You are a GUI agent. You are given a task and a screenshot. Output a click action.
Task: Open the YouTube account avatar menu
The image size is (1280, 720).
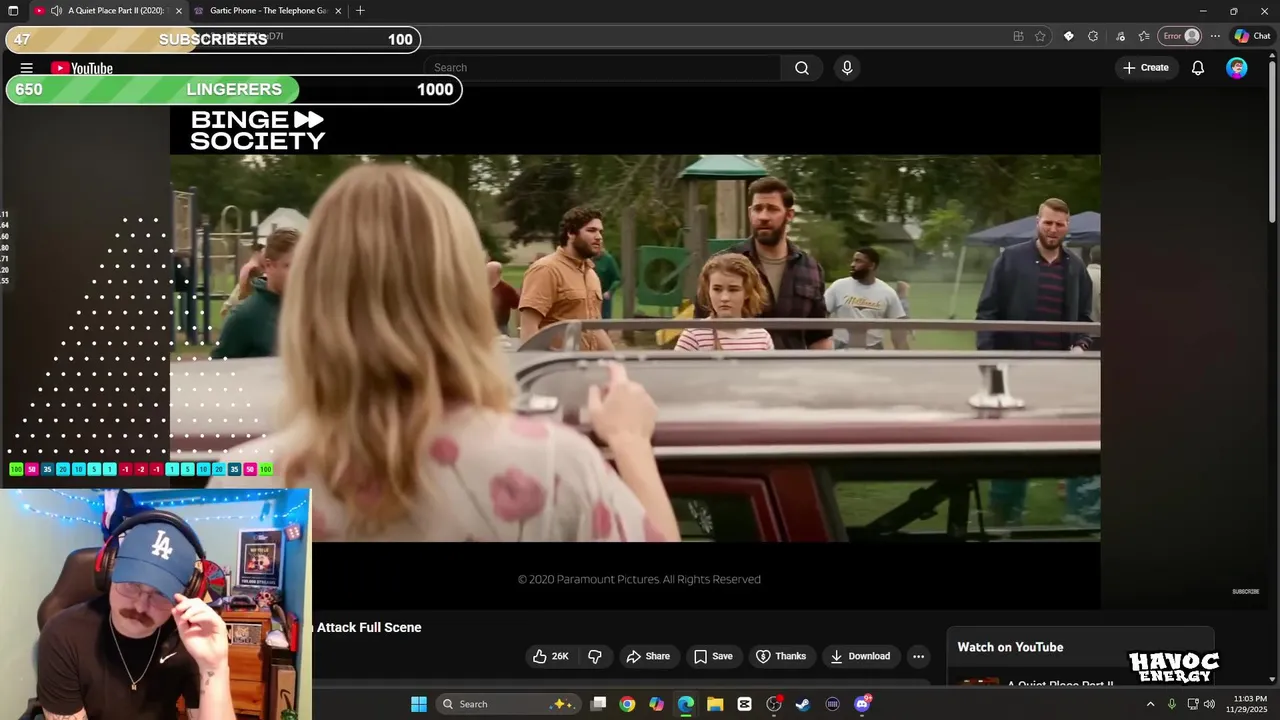point(1237,68)
